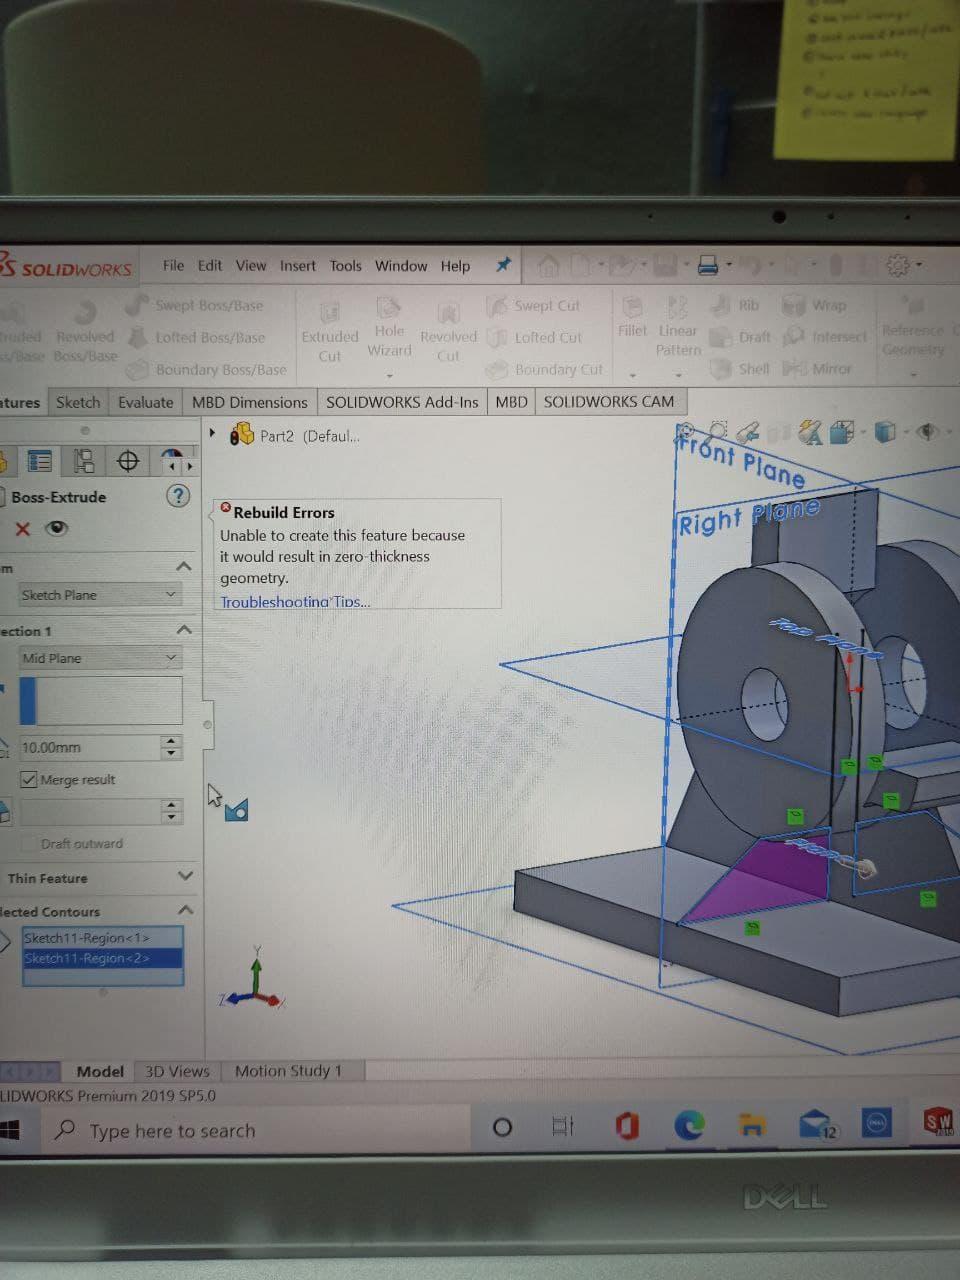Expand the Part2 feature tree flyout
Screen dimensions: 960x1280
point(213,434)
